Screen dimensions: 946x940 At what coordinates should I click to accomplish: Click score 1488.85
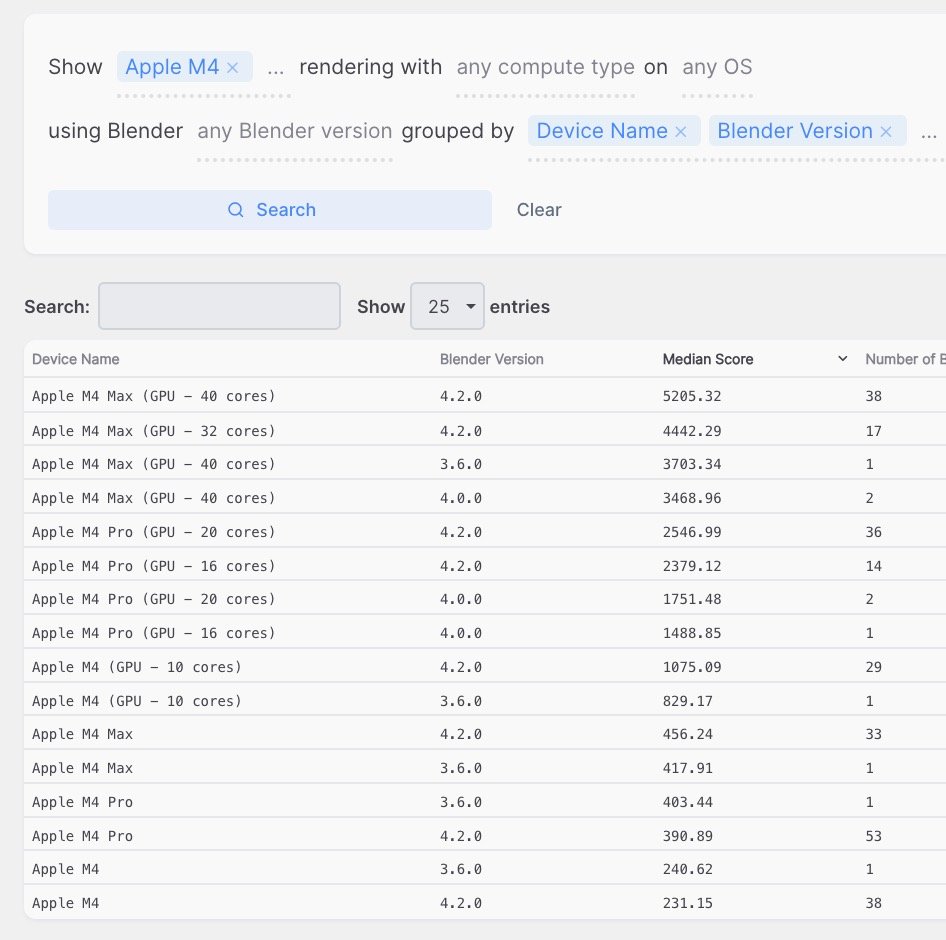(692, 633)
